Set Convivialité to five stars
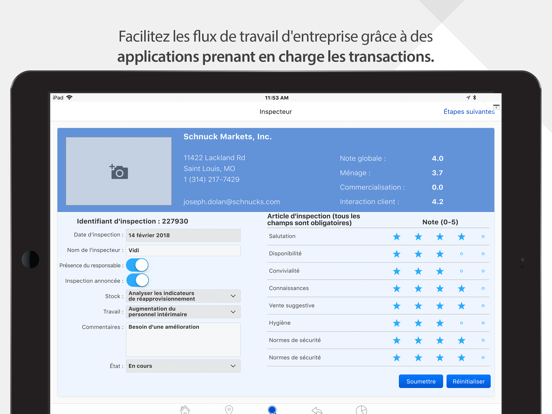 pos(483,271)
